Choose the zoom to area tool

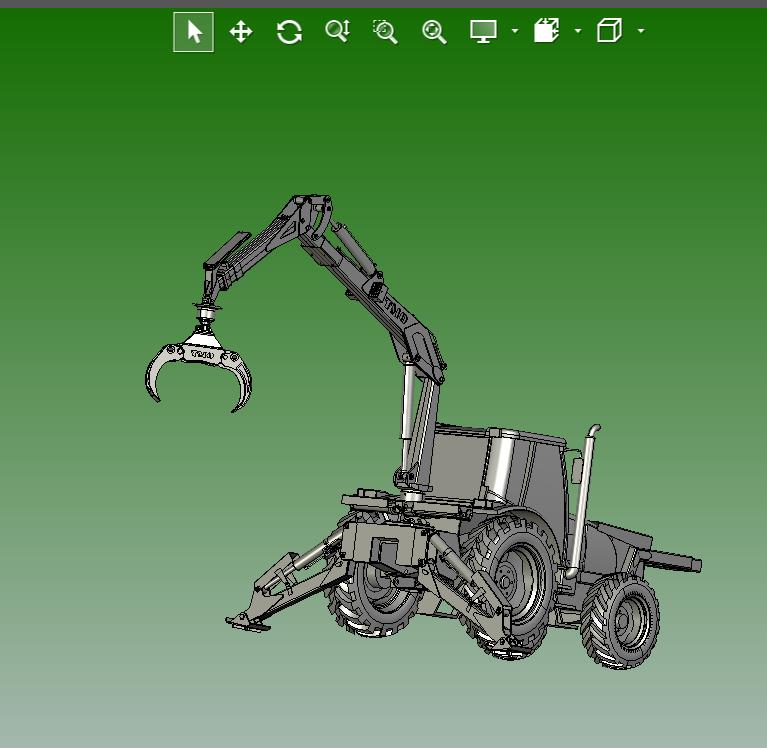(x=385, y=32)
